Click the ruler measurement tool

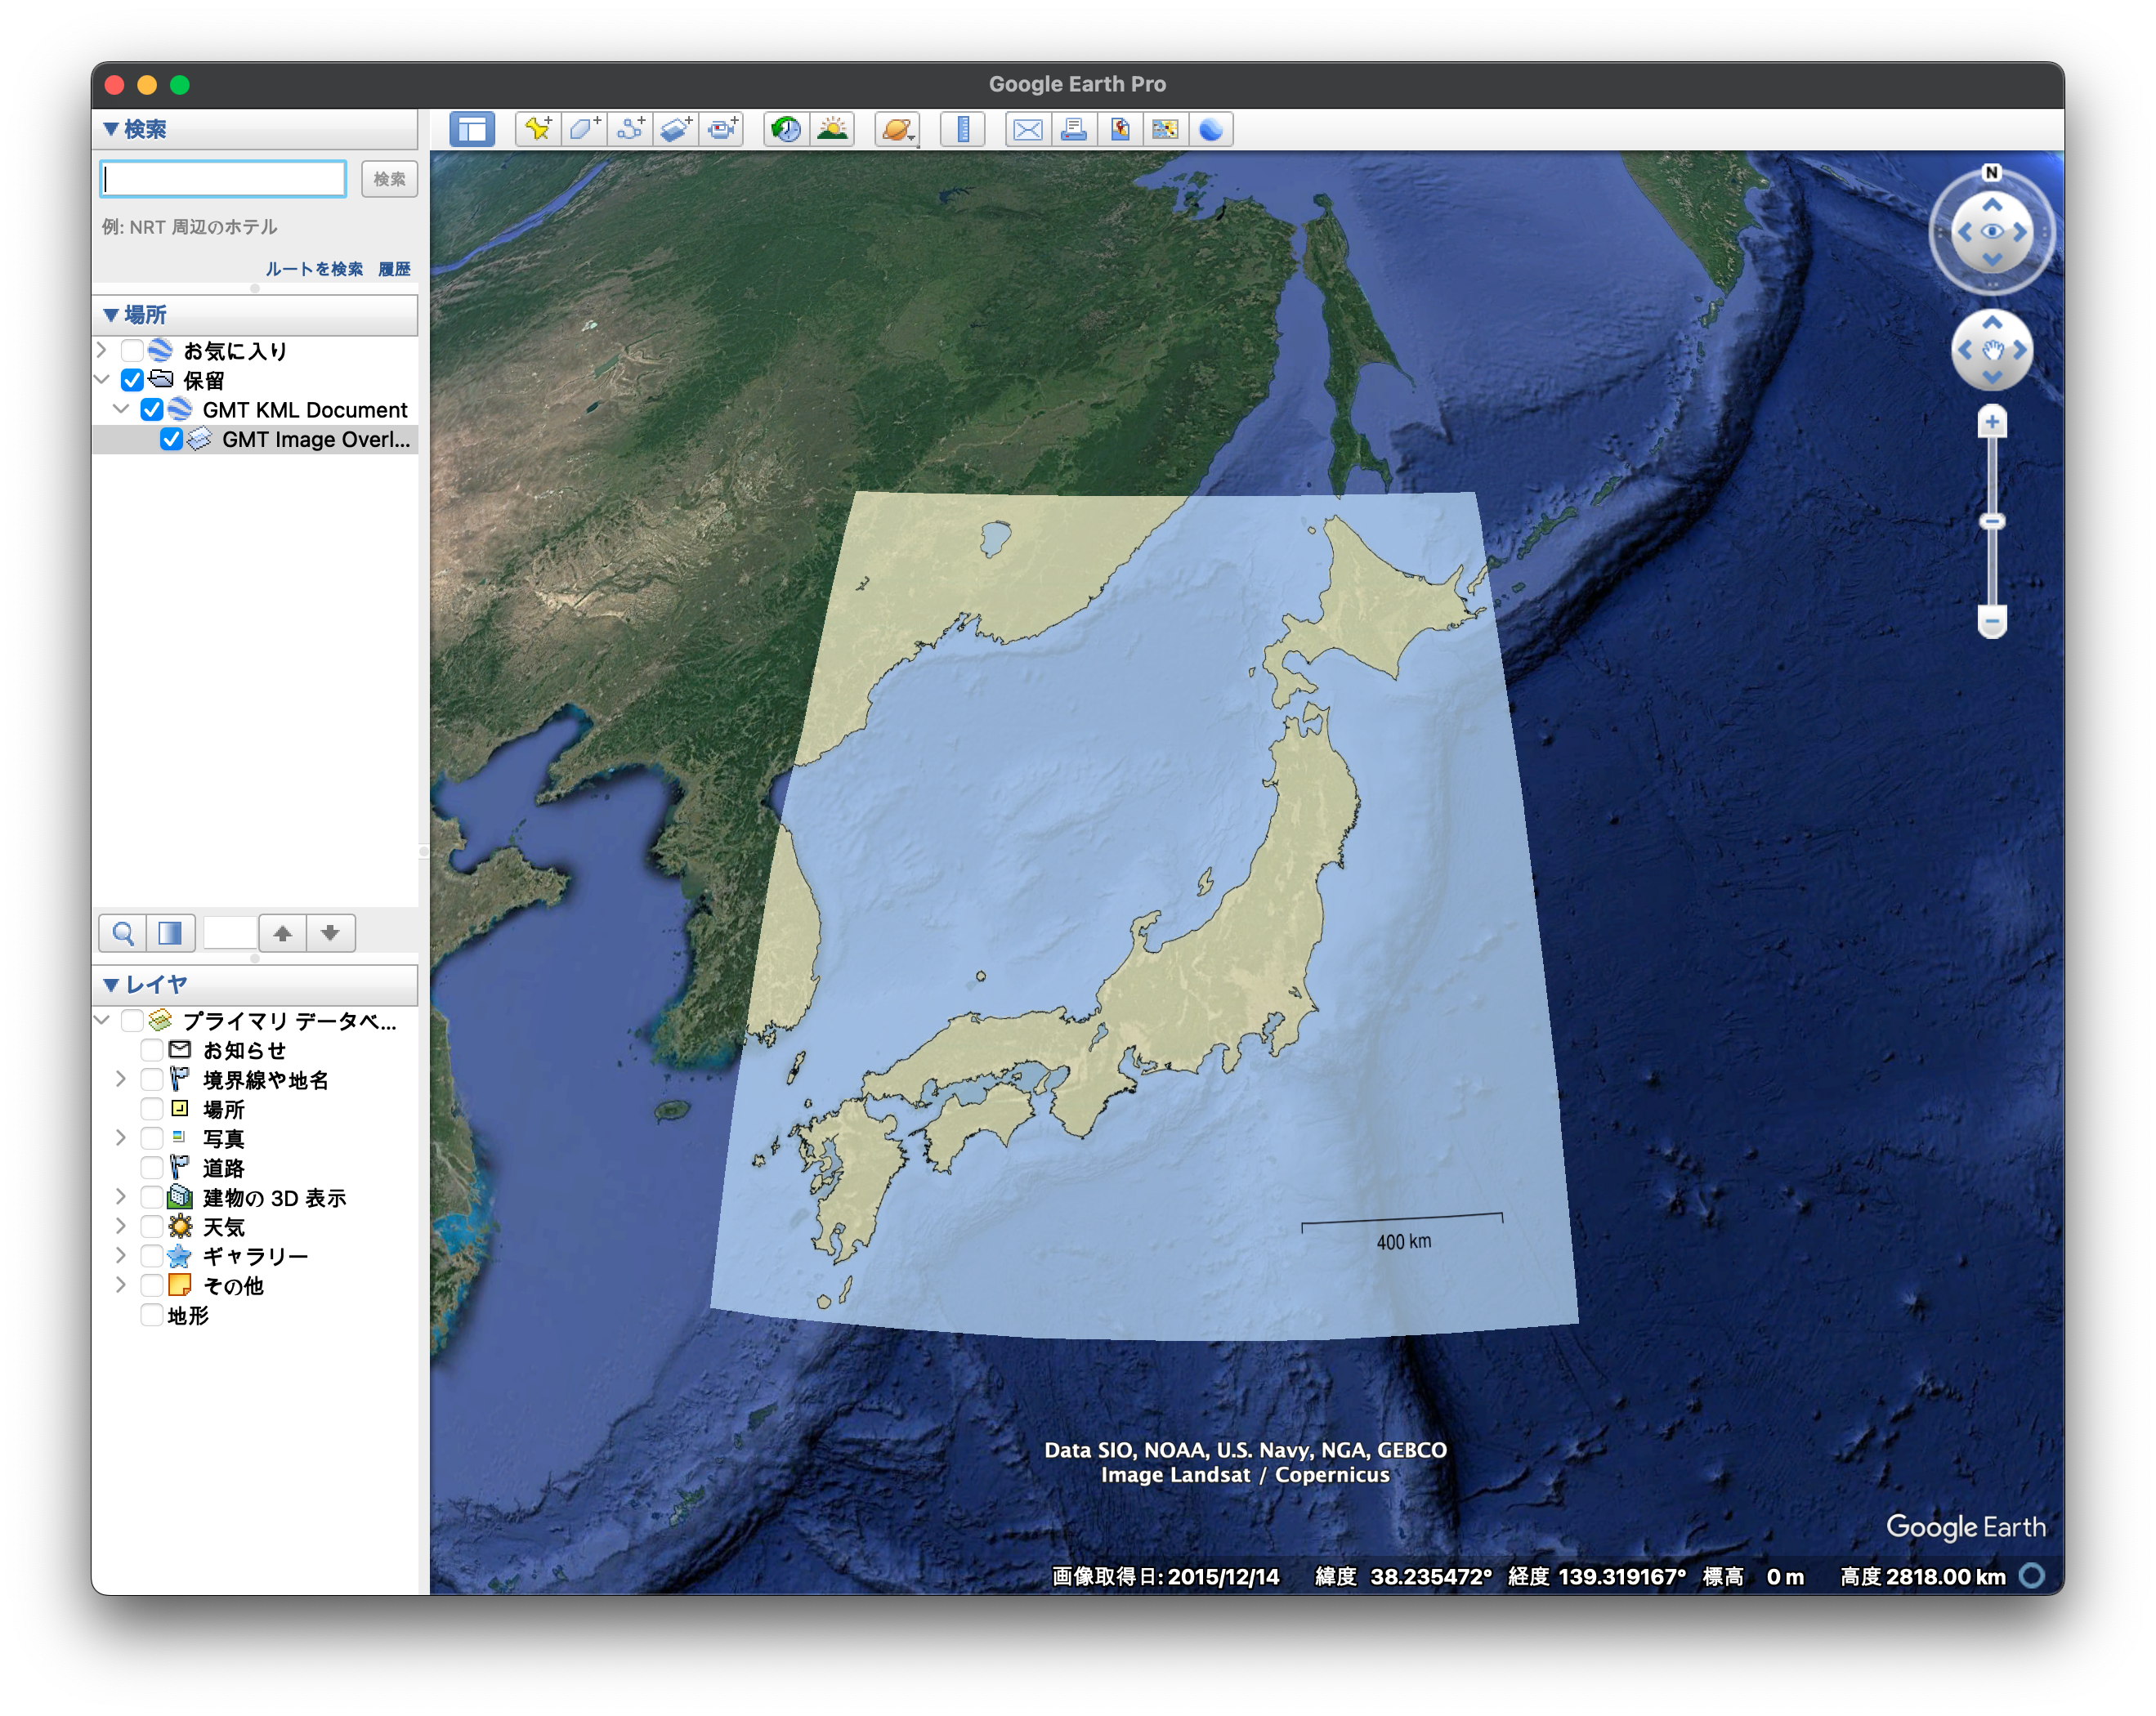(963, 129)
